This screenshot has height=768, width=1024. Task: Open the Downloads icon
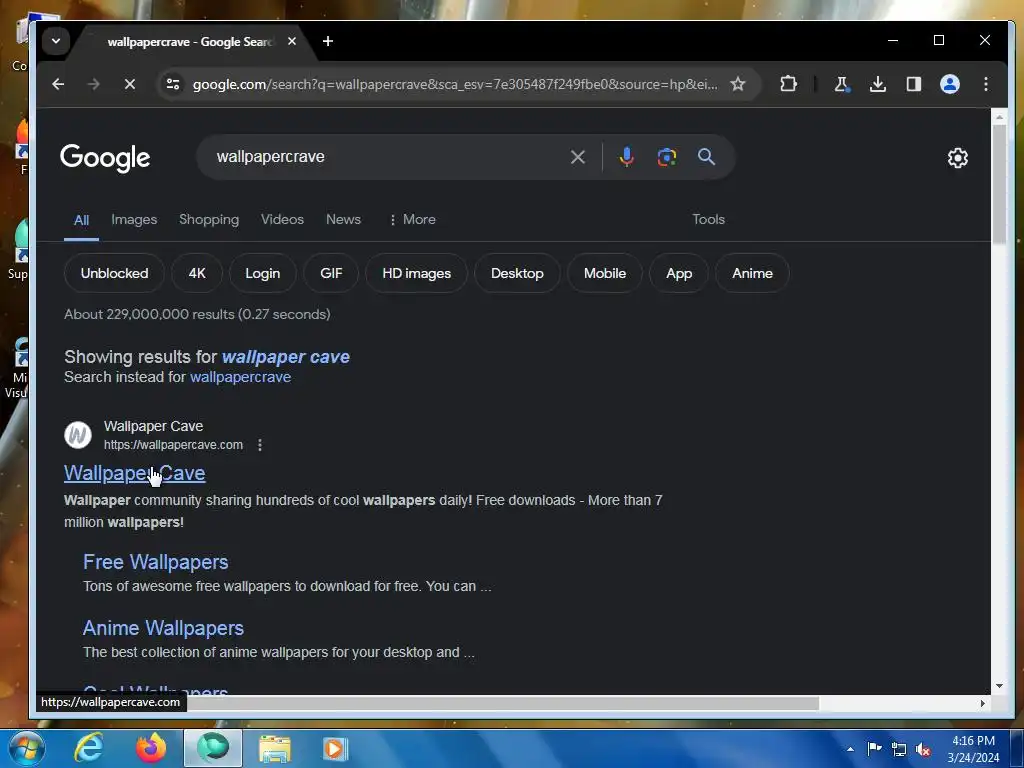[878, 84]
